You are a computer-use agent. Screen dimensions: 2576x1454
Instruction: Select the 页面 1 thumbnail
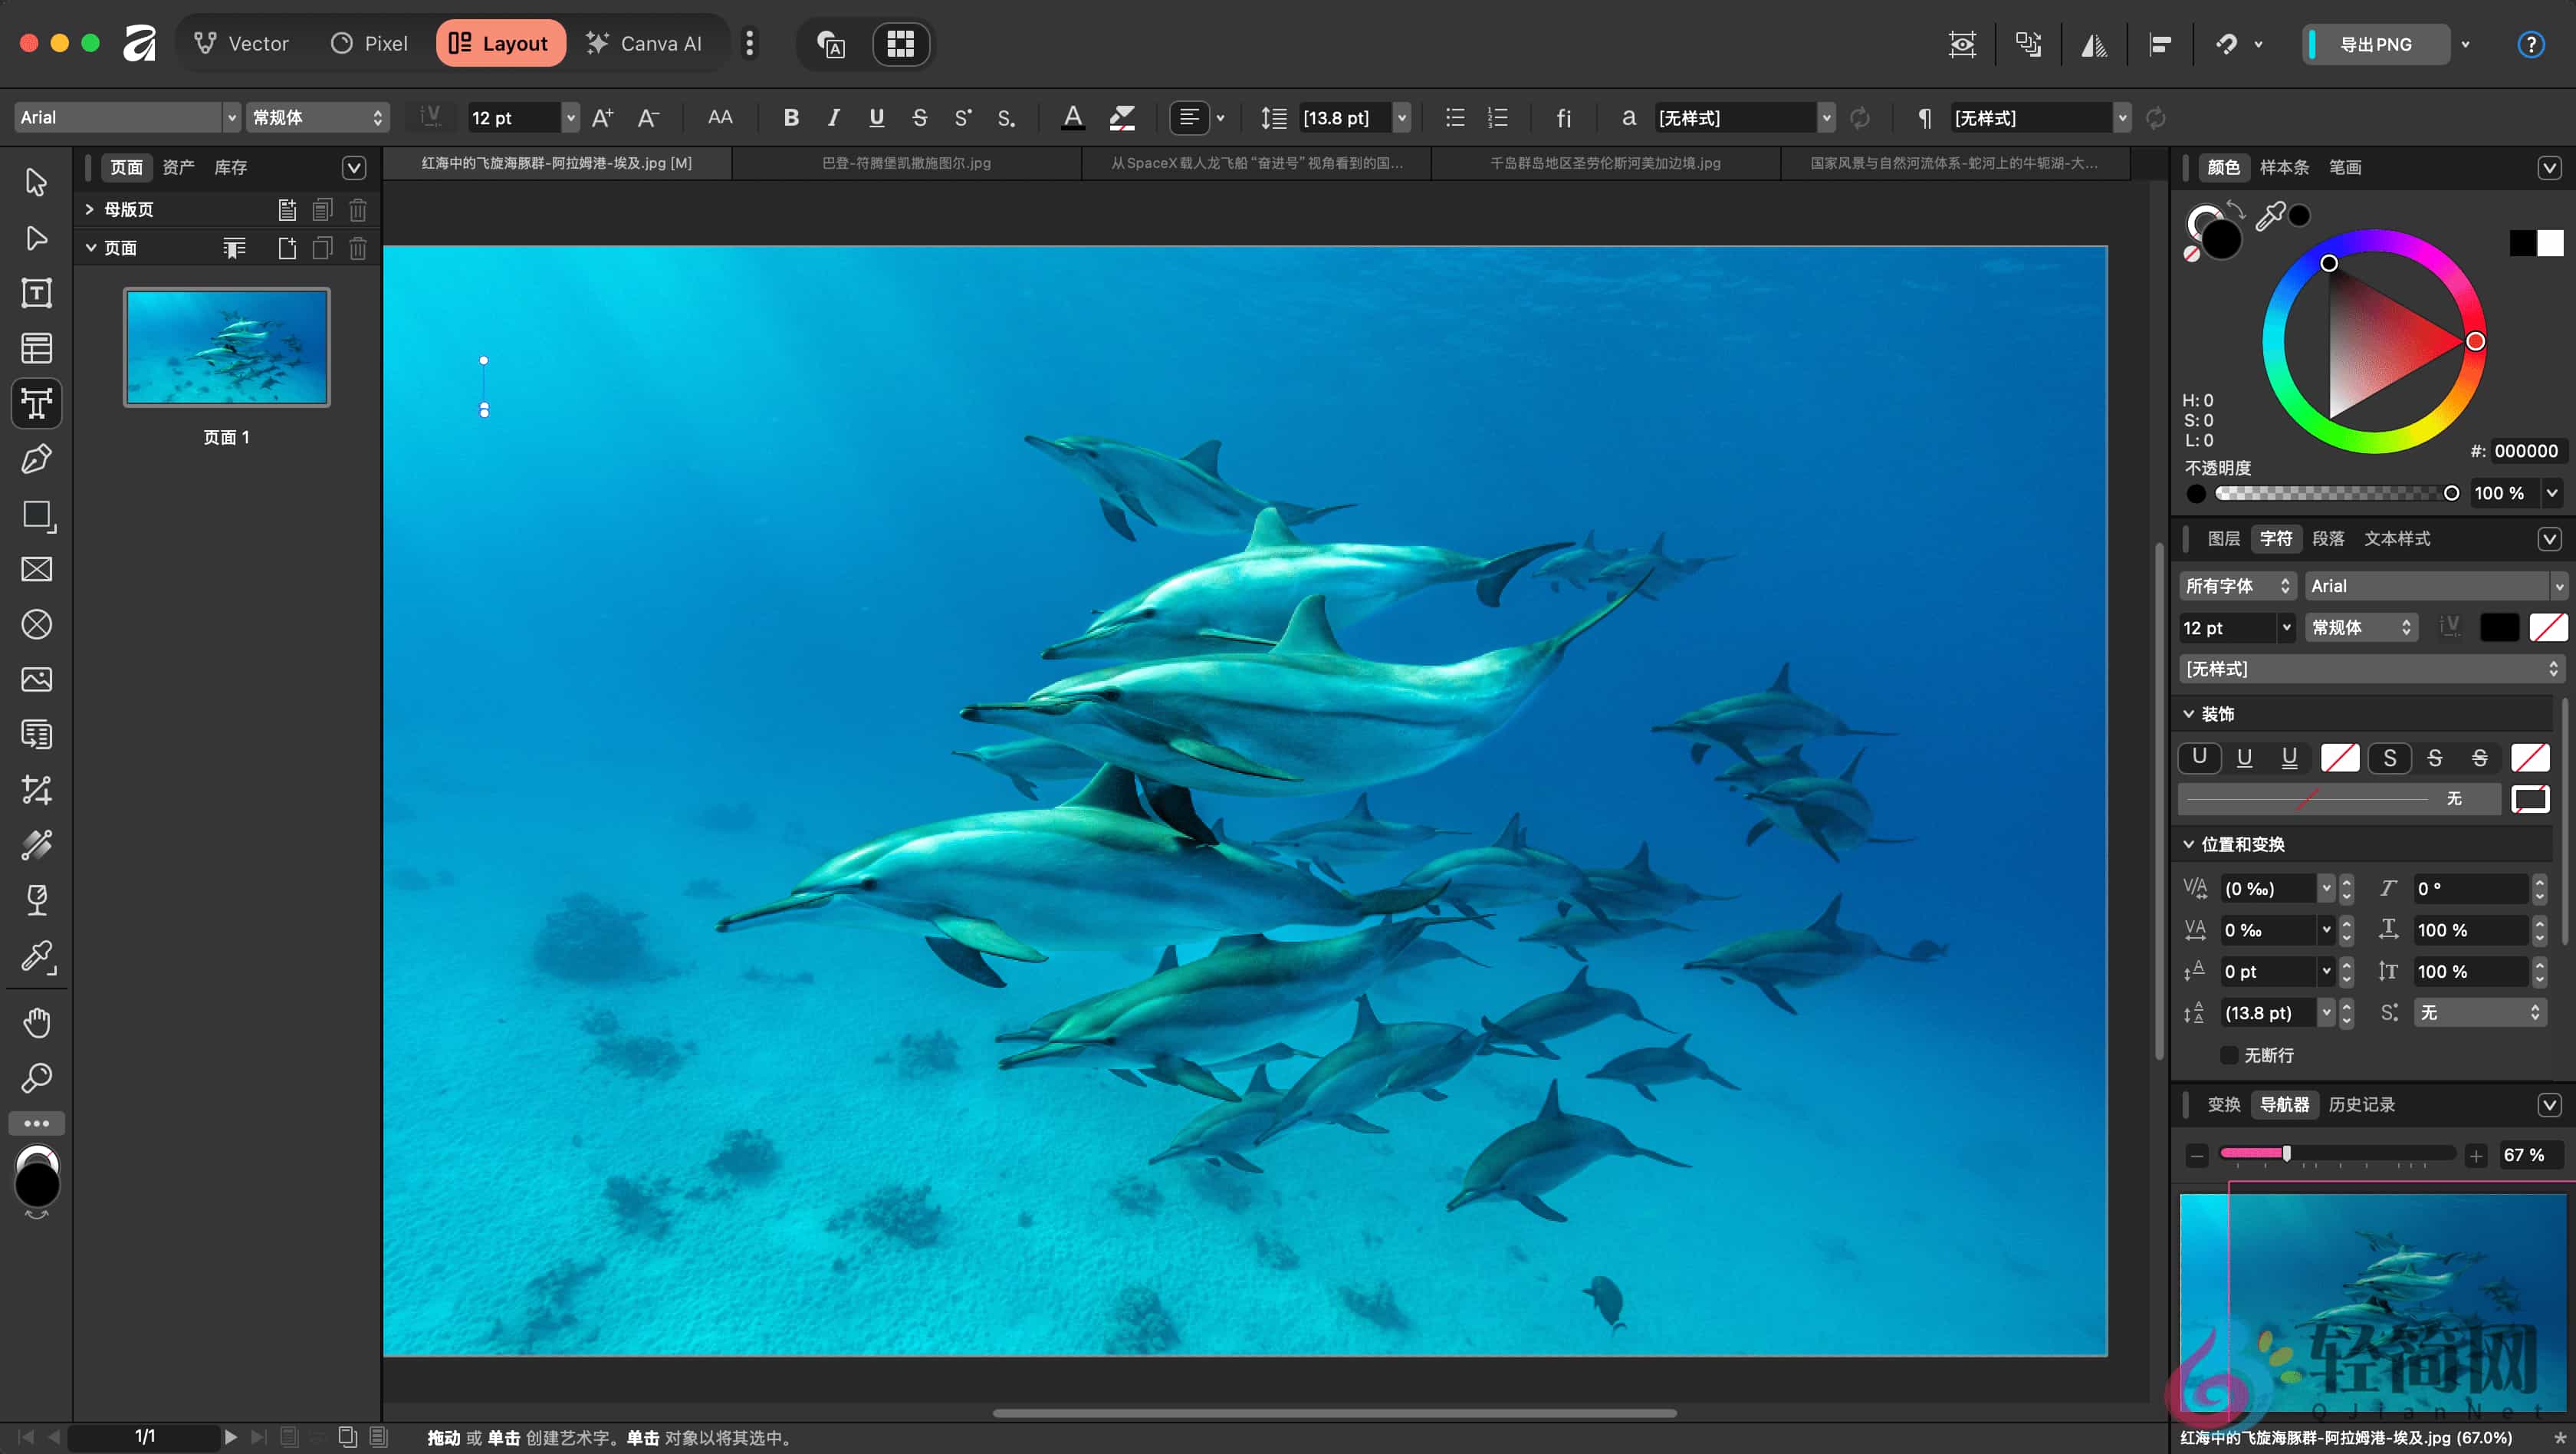227,347
